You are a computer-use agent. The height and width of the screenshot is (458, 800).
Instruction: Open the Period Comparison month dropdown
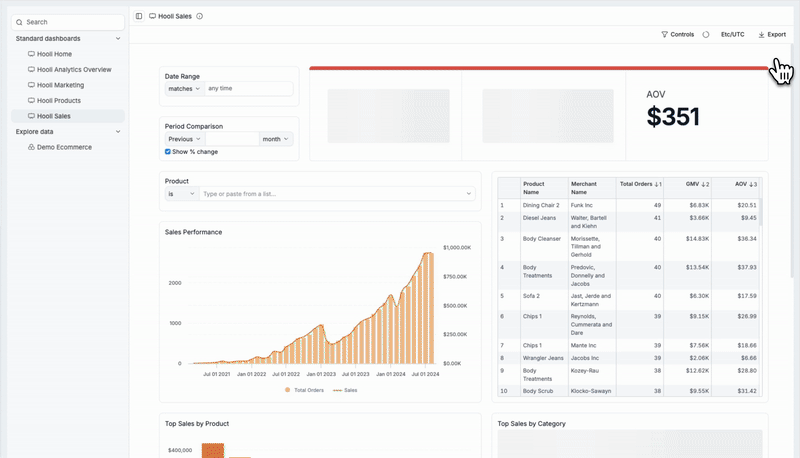click(x=275, y=139)
